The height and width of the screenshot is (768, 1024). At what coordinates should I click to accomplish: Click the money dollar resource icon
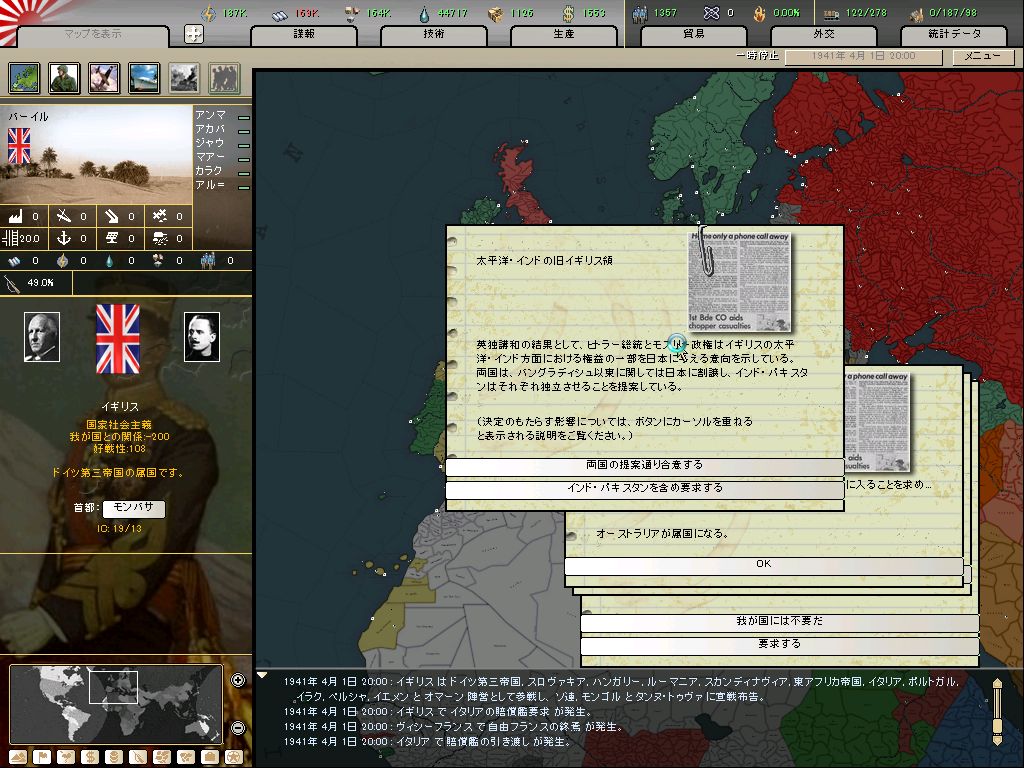point(568,13)
